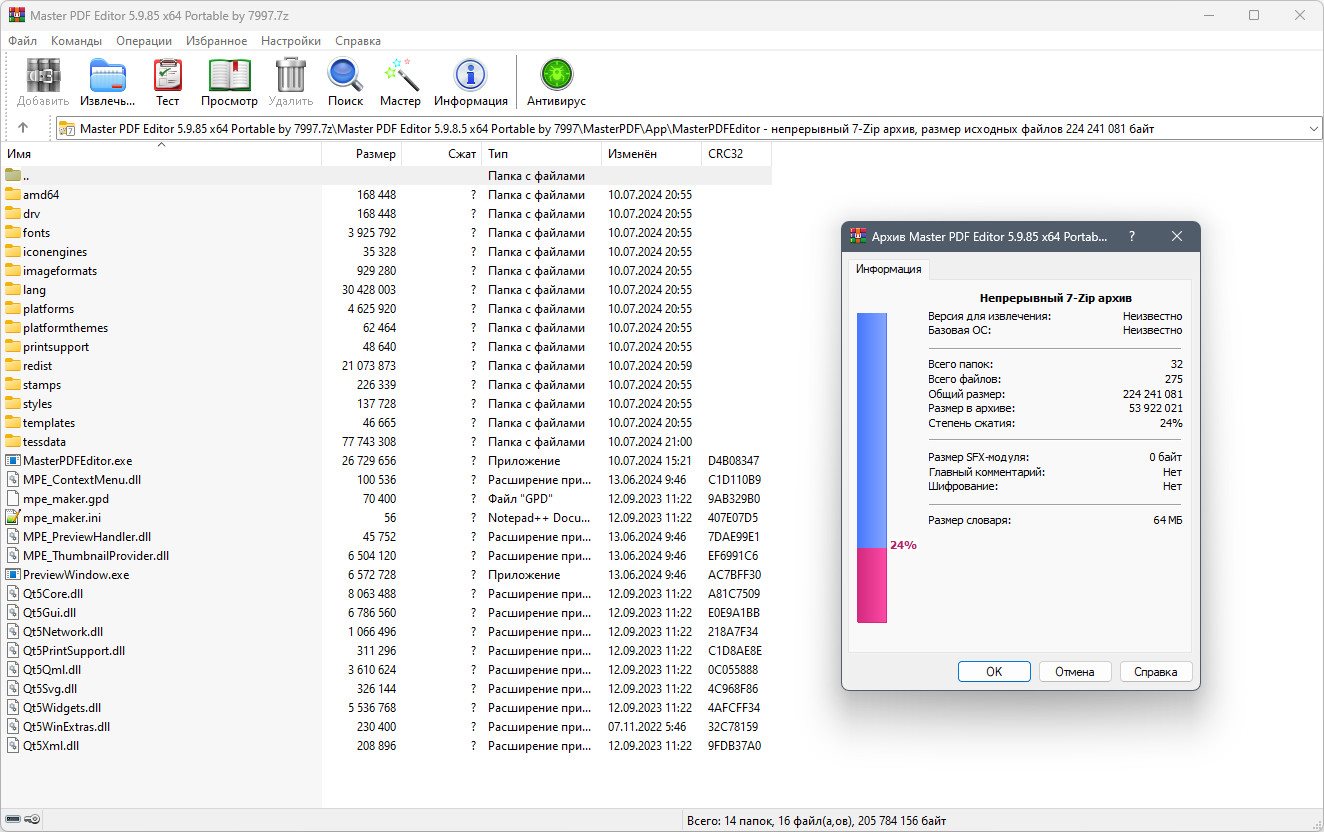
Task: Click the Отмена button
Action: click(x=1074, y=671)
